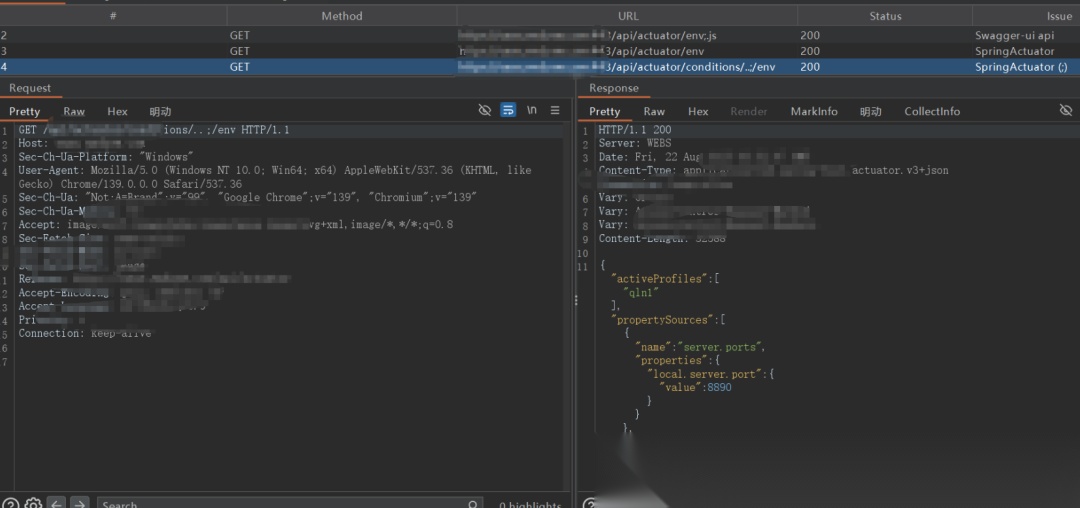Sort table by the Method column header

pyautogui.click(x=342, y=16)
